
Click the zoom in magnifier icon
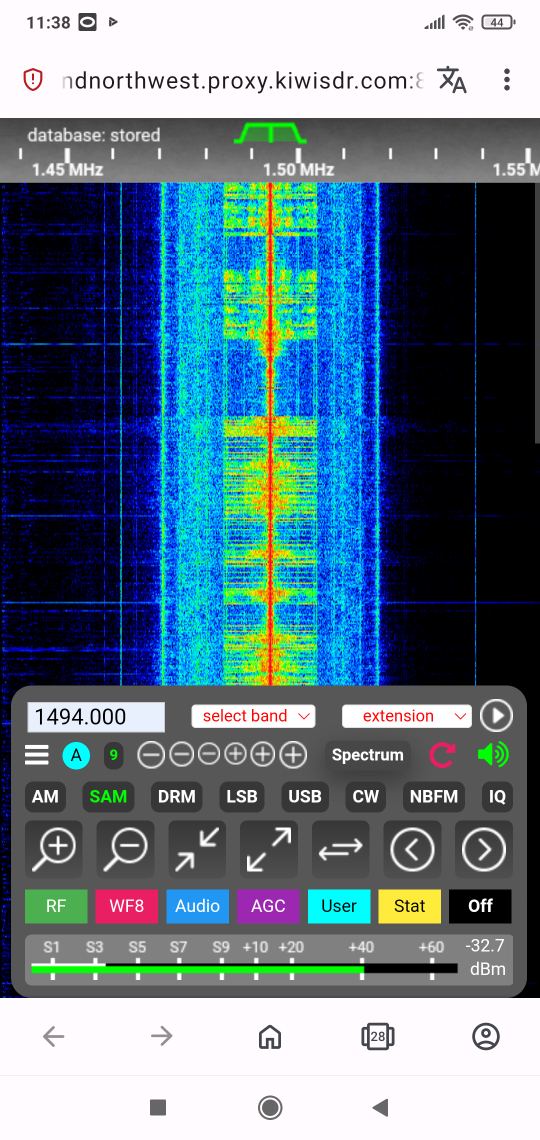coord(53,849)
